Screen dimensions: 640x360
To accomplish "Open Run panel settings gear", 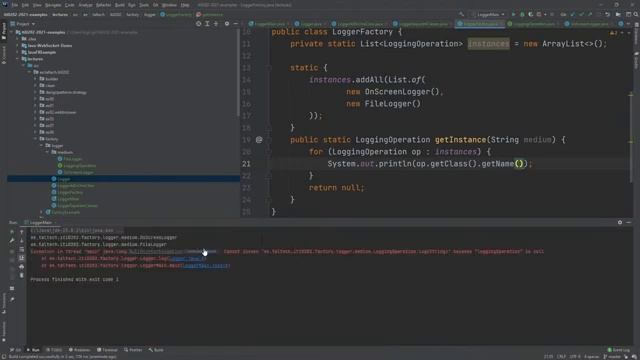I will click(x=620, y=222).
